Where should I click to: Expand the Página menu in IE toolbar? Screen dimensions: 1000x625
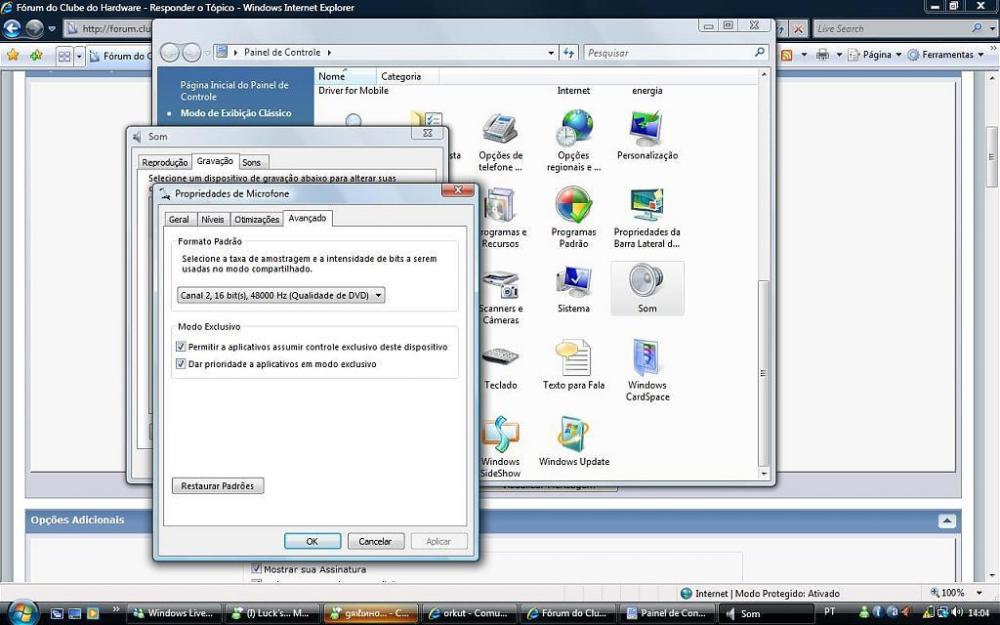(x=882, y=55)
